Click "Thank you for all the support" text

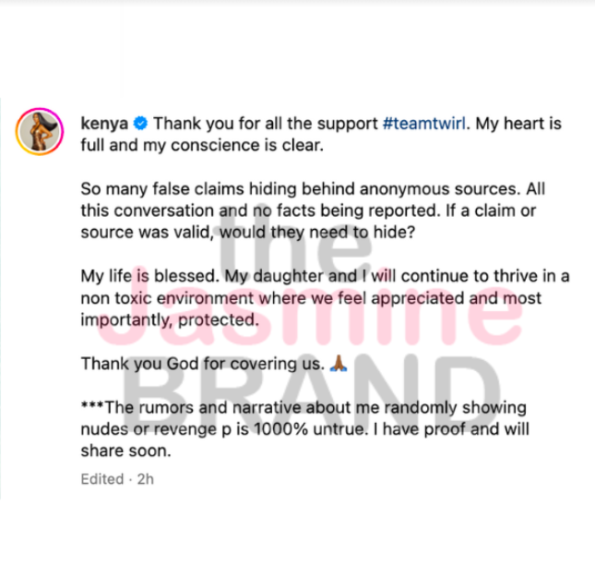point(266,124)
